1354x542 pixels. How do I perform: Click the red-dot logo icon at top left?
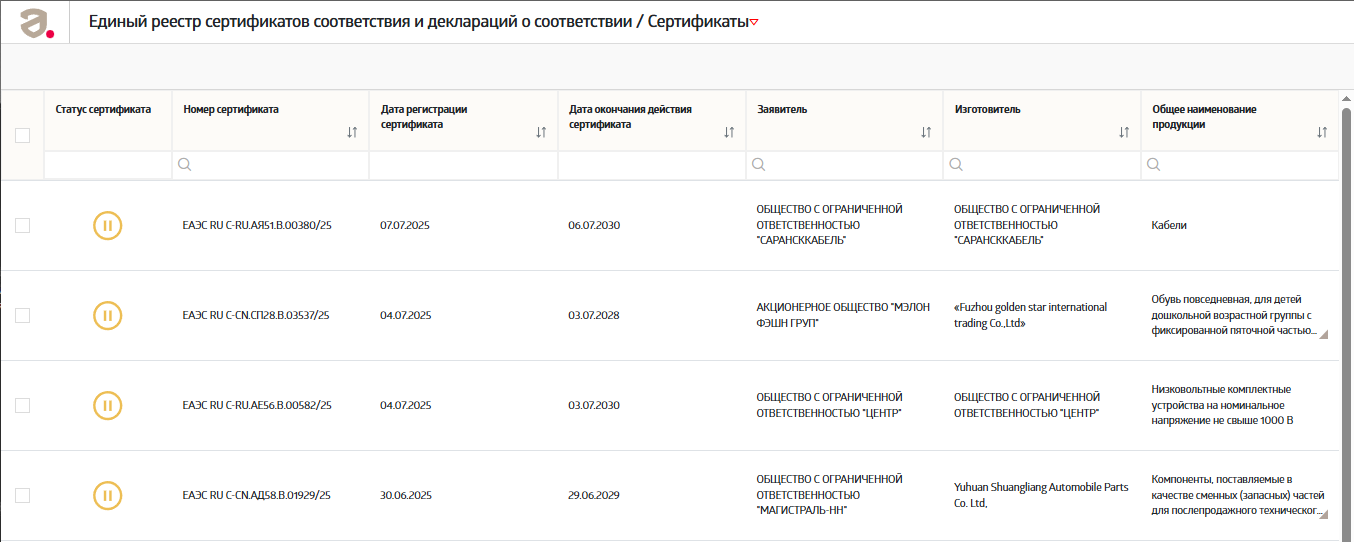pos(36,22)
